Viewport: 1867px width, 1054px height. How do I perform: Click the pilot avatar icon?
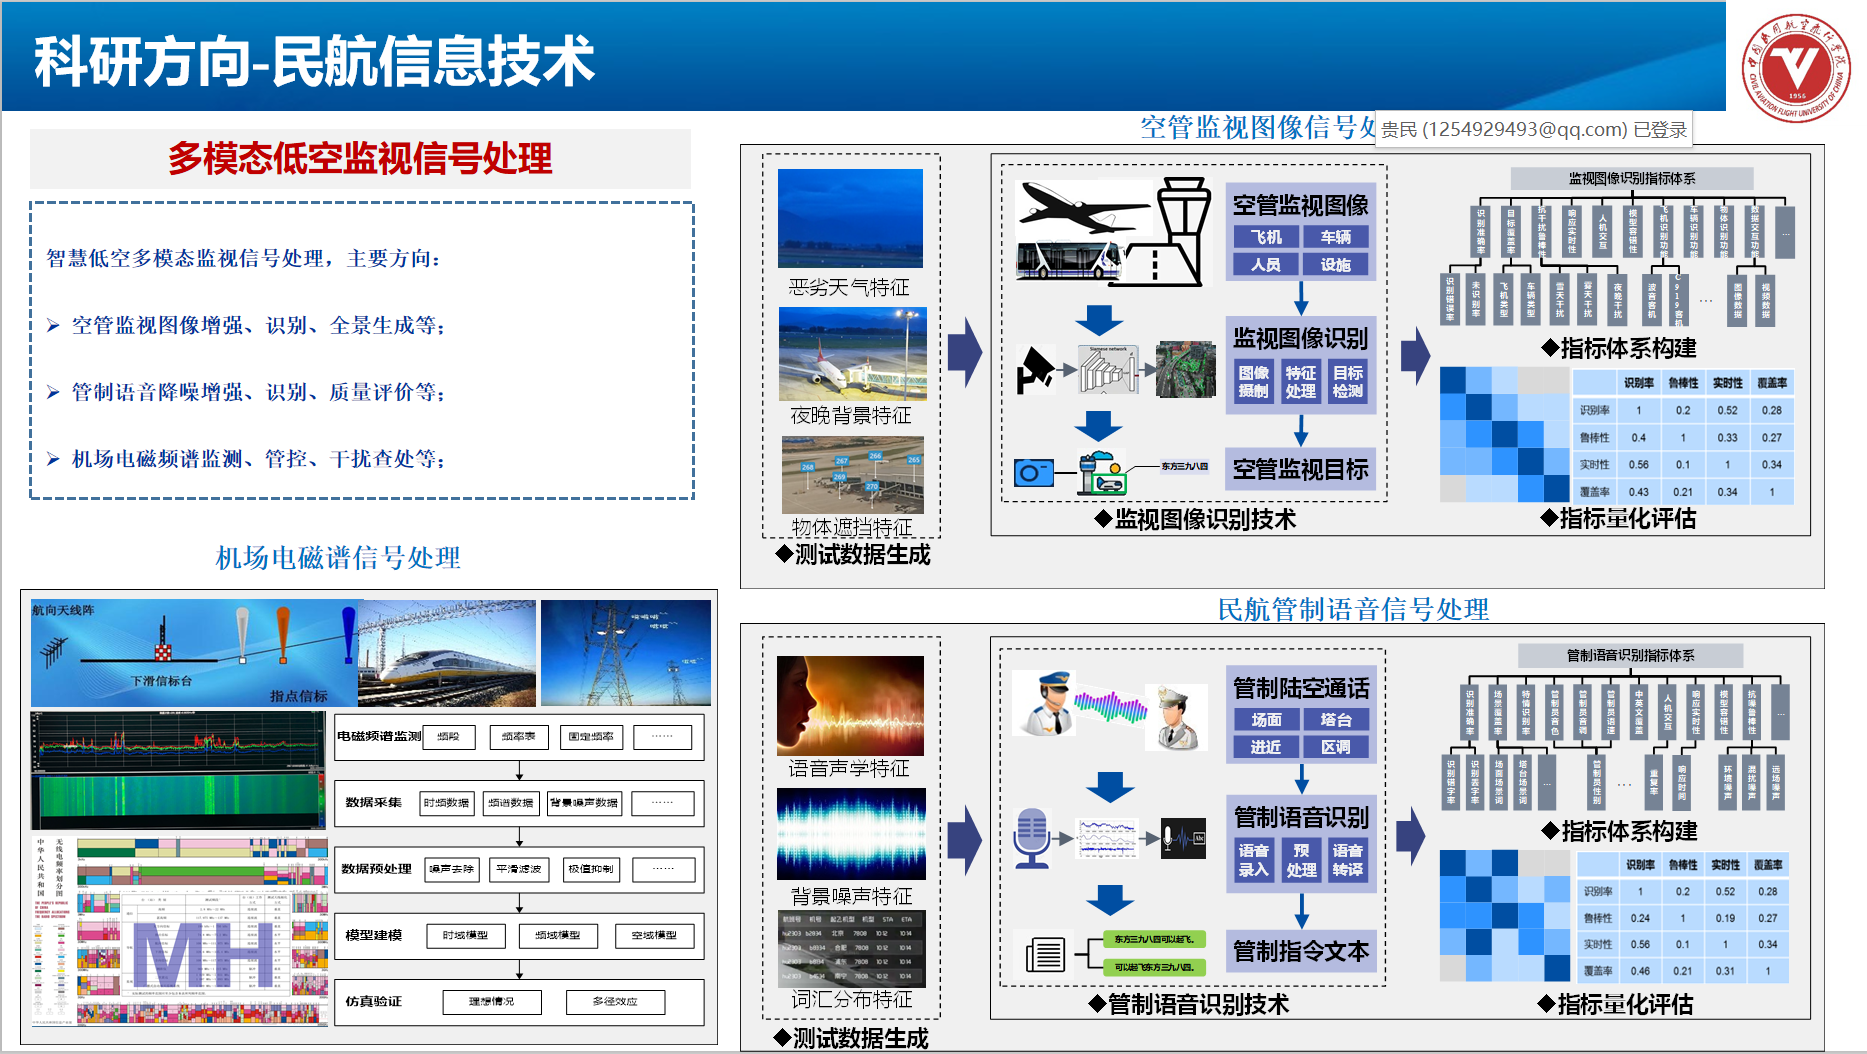(x=1044, y=704)
